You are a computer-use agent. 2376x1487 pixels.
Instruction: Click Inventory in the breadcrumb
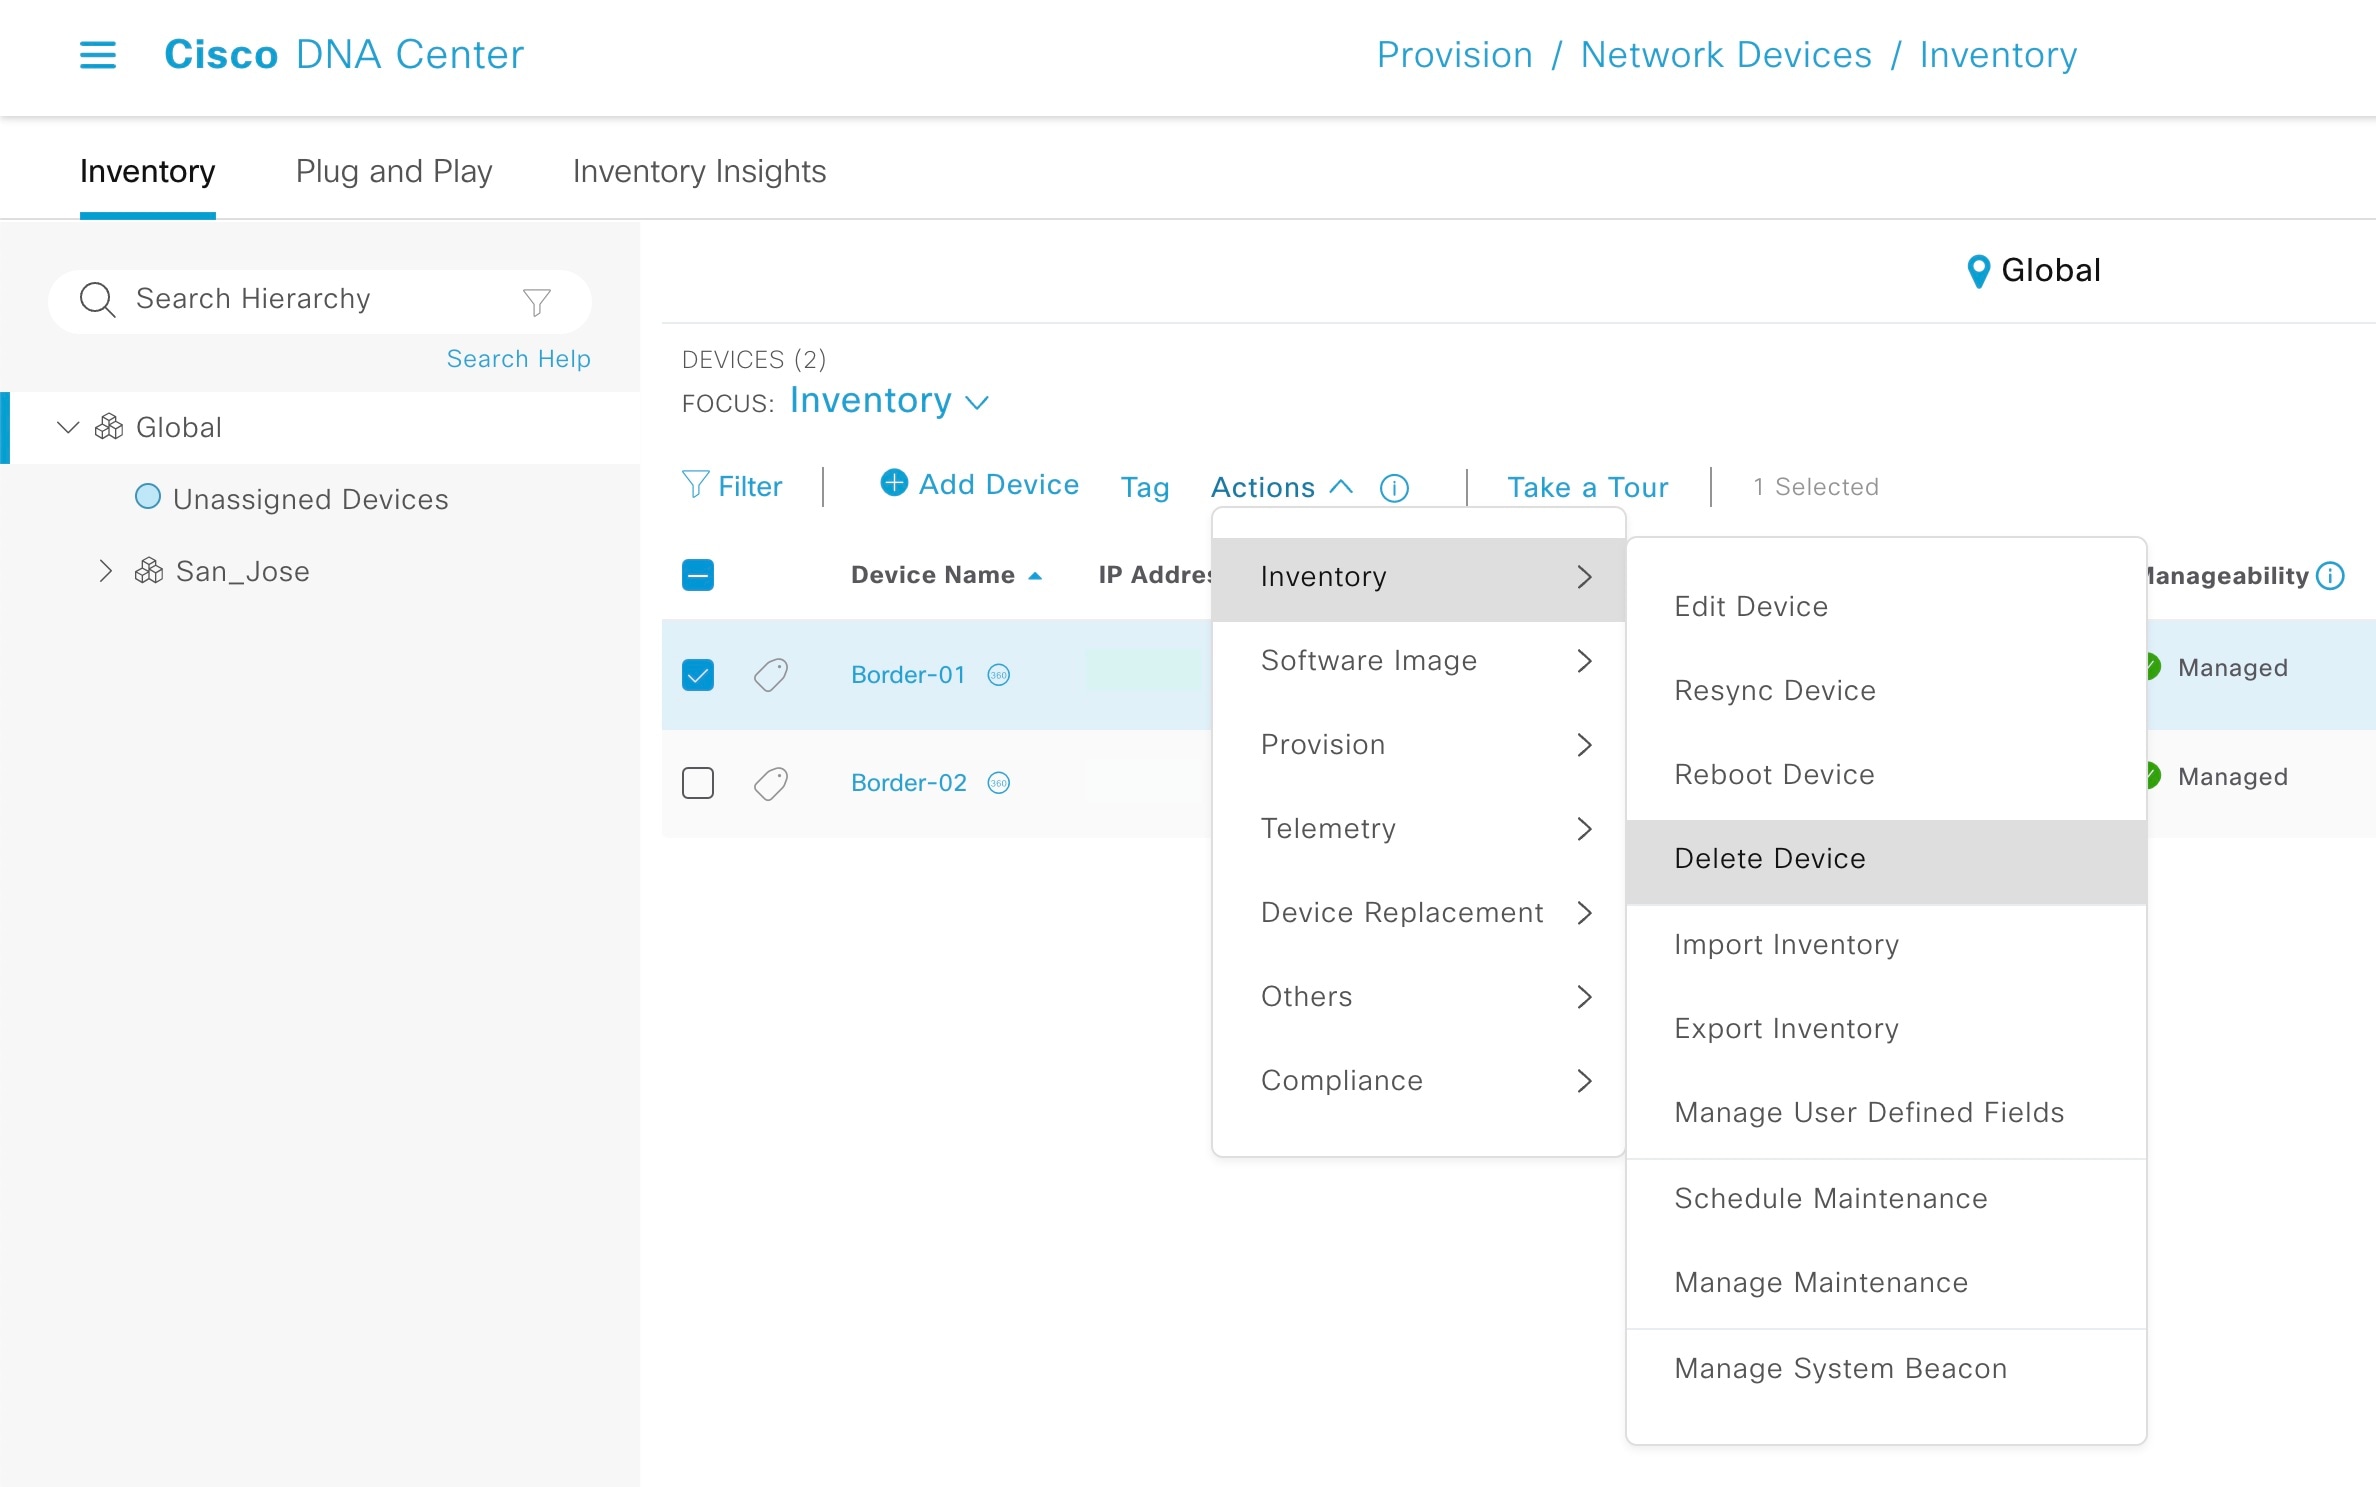[x=1998, y=55]
